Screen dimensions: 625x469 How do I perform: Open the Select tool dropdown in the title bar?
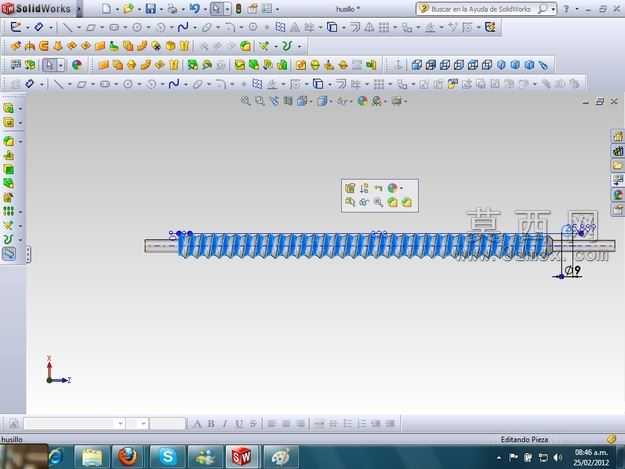[x=227, y=9]
